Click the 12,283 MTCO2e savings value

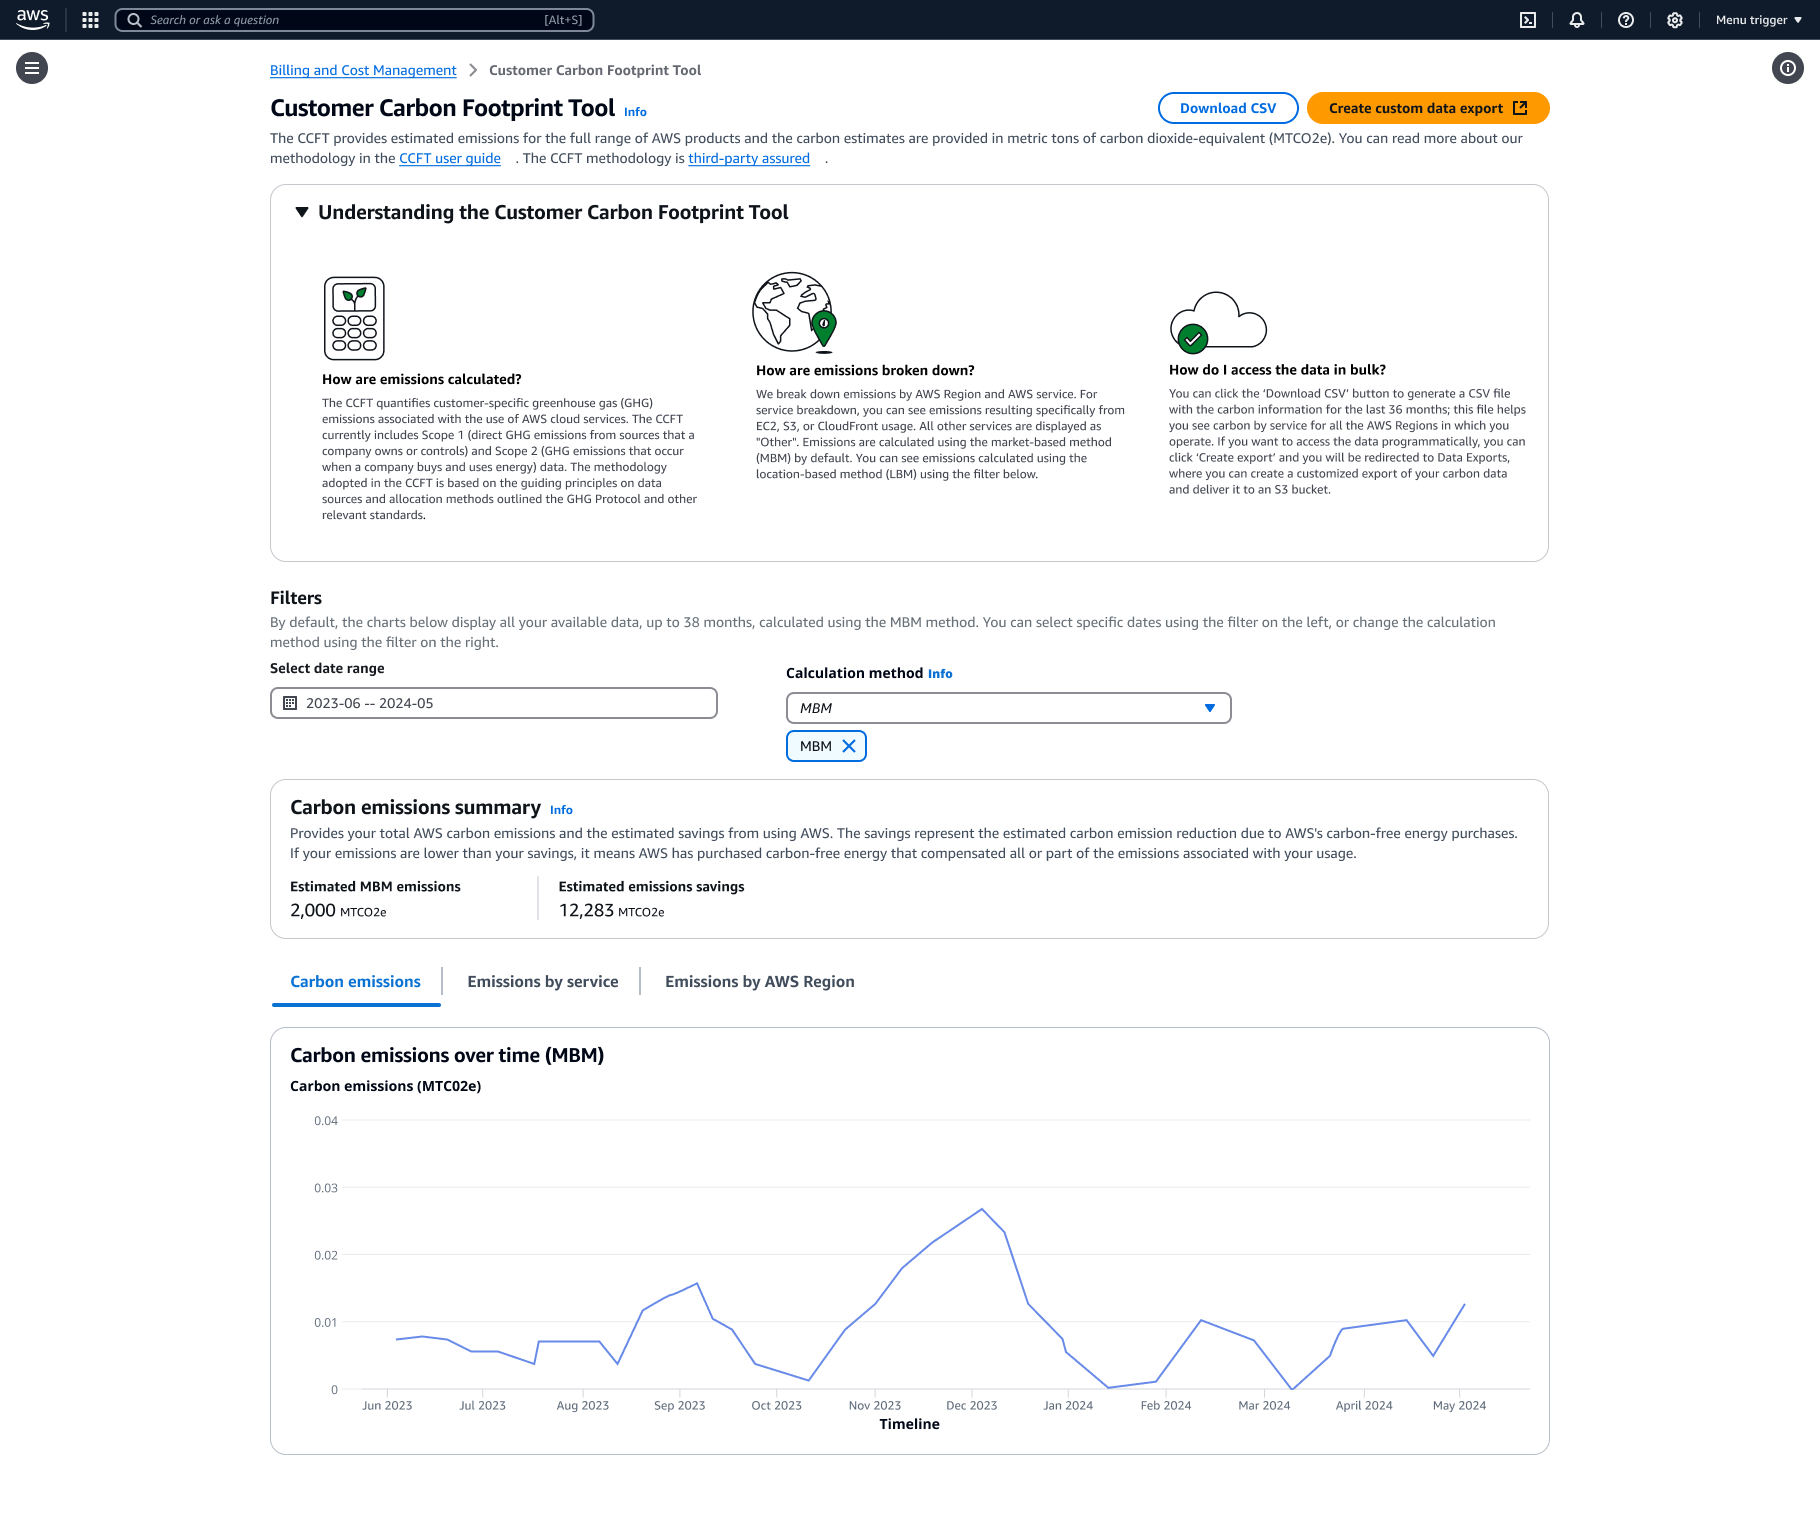(611, 910)
